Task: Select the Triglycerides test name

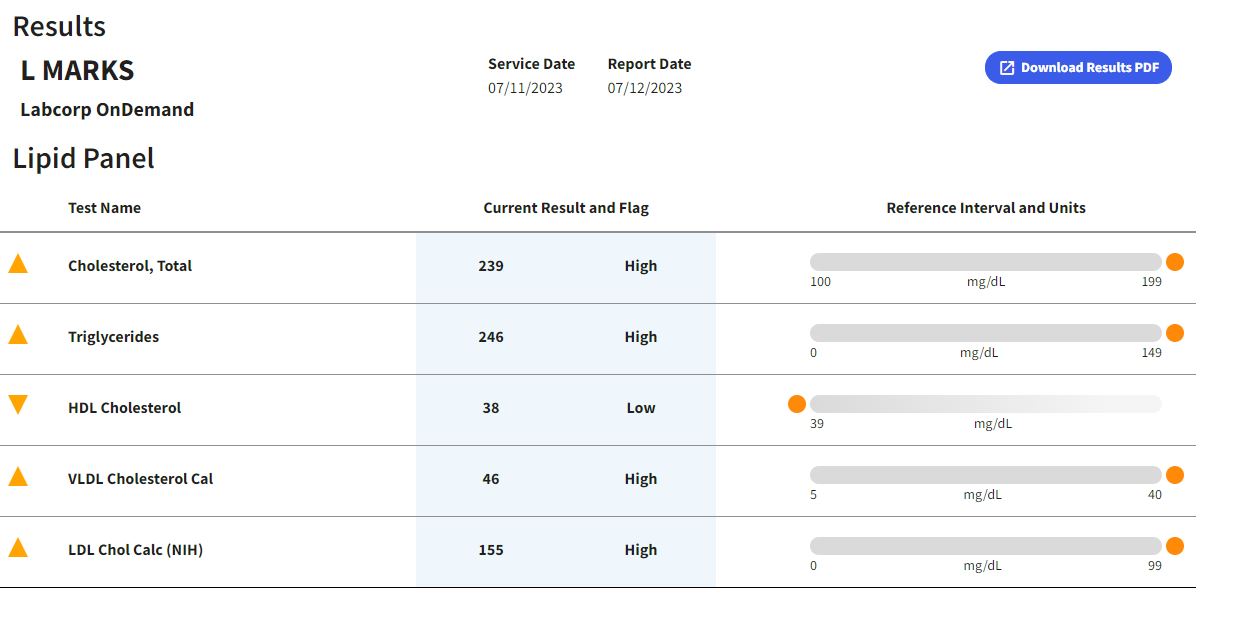Action: [x=113, y=337]
